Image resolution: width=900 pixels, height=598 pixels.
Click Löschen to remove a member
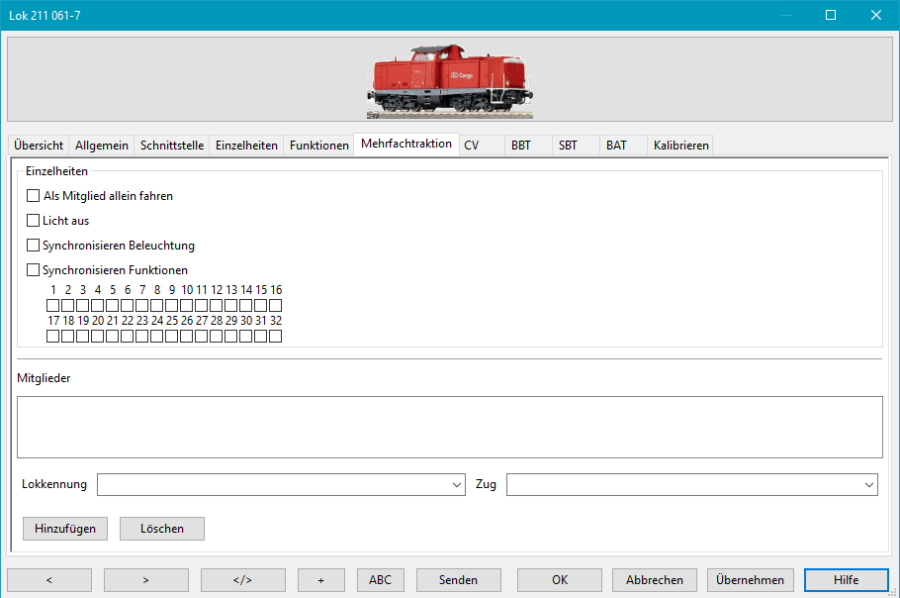[x=161, y=528]
